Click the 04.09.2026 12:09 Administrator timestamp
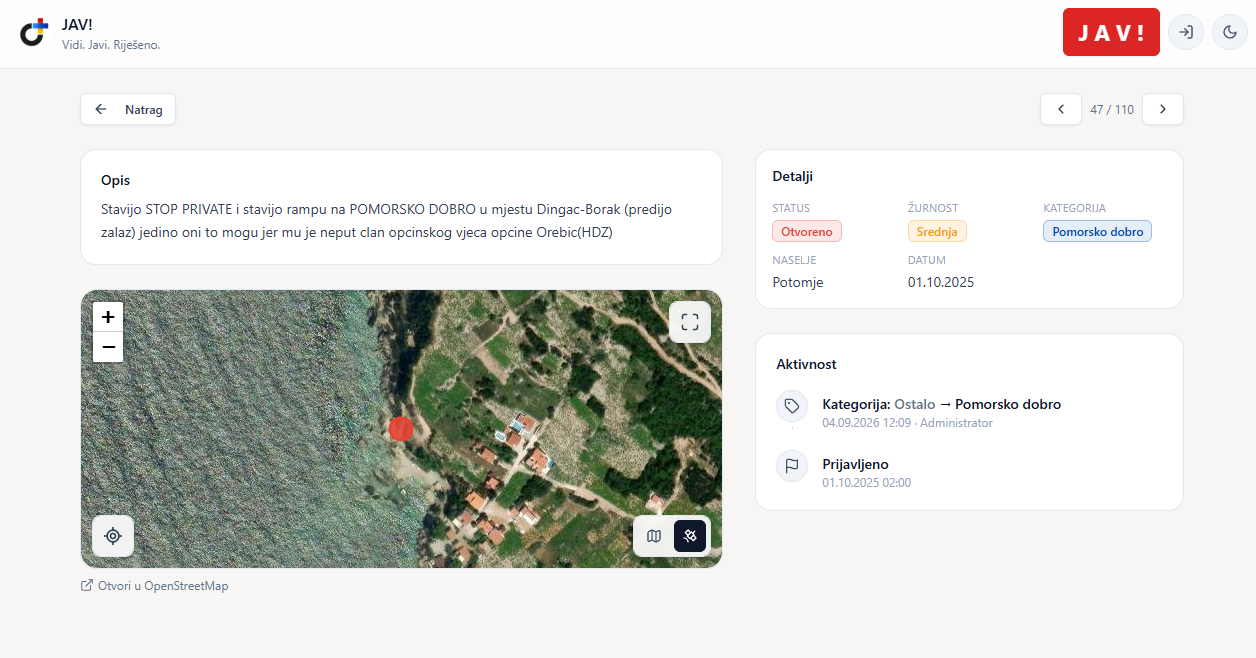Viewport: 1256px width, 658px height. click(907, 423)
